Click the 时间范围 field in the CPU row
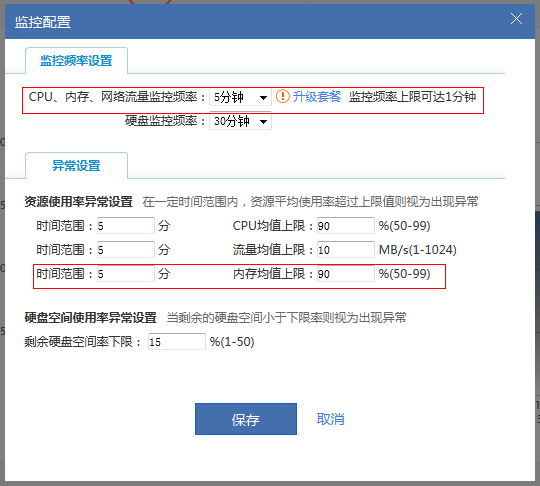Viewport: 540px width, 486px height. click(126, 226)
